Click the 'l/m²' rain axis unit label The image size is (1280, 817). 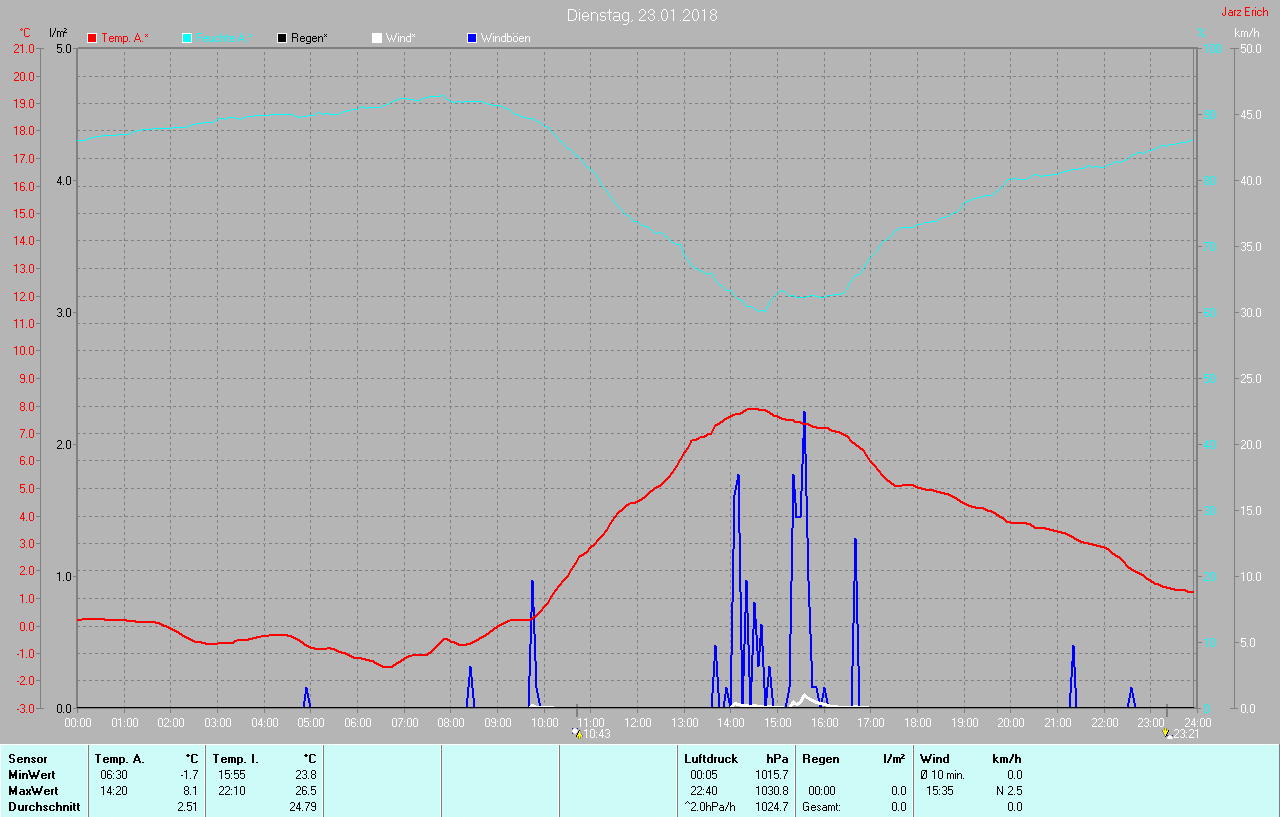pyautogui.click(x=58, y=33)
